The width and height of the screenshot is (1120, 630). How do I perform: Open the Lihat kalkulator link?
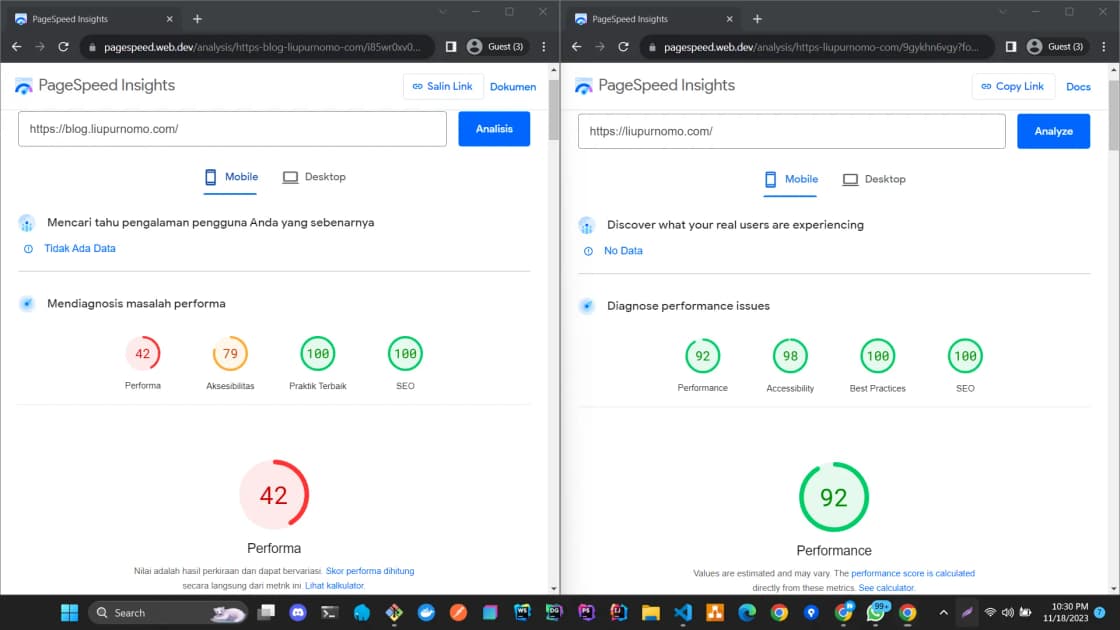(335, 586)
